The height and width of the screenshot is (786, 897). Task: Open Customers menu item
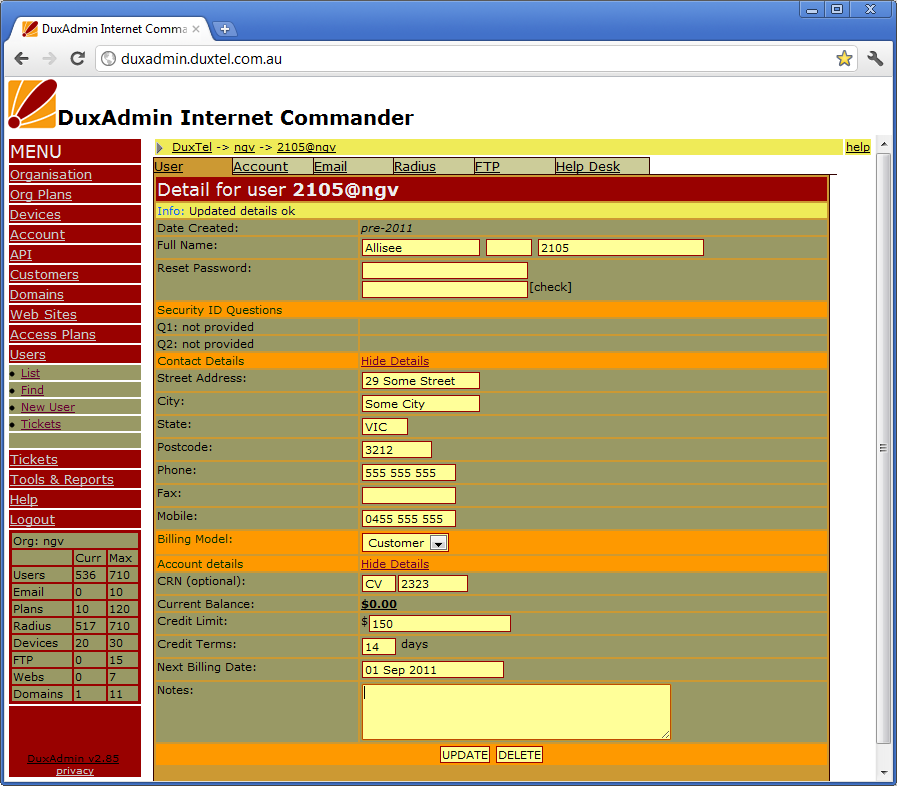tap(44, 275)
